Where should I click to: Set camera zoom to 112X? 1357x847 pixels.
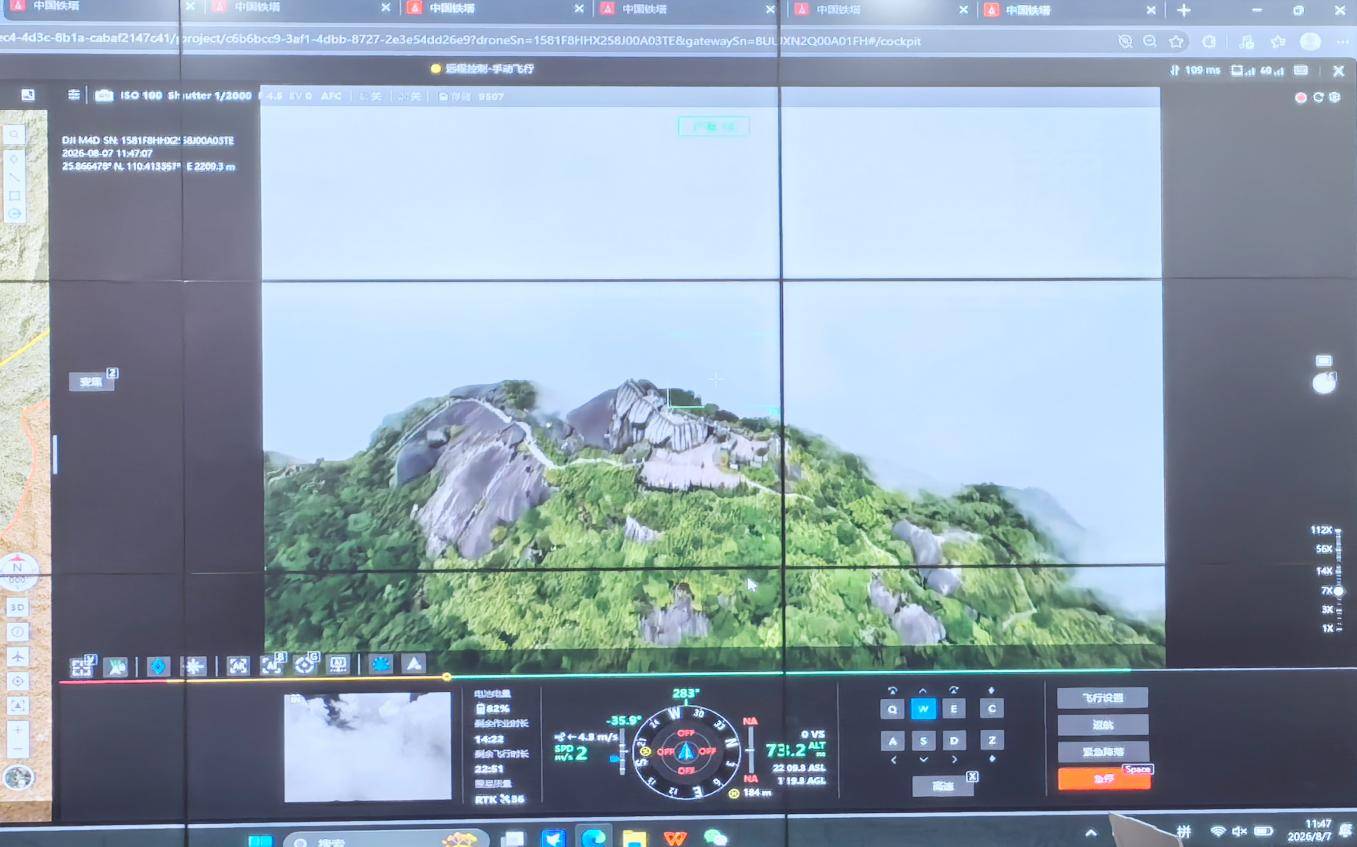click(1322, 530)
